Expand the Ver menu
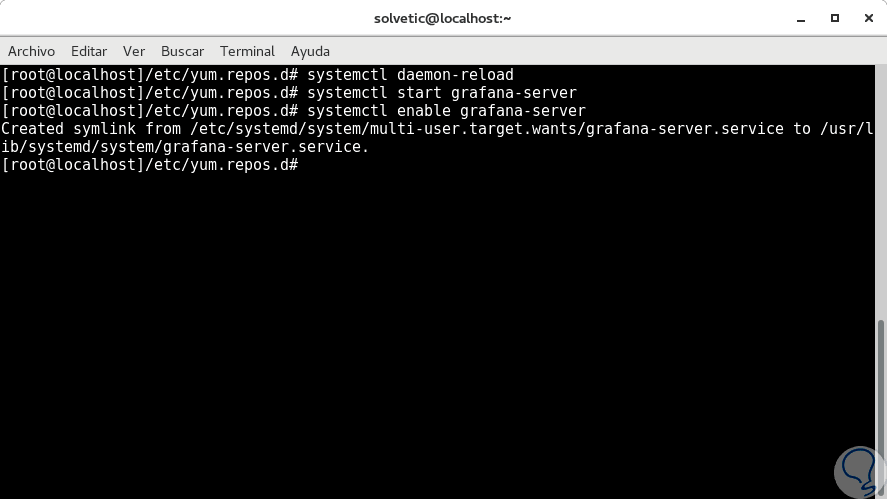Screen dimensions: 887x499 [x=134, y=51]
